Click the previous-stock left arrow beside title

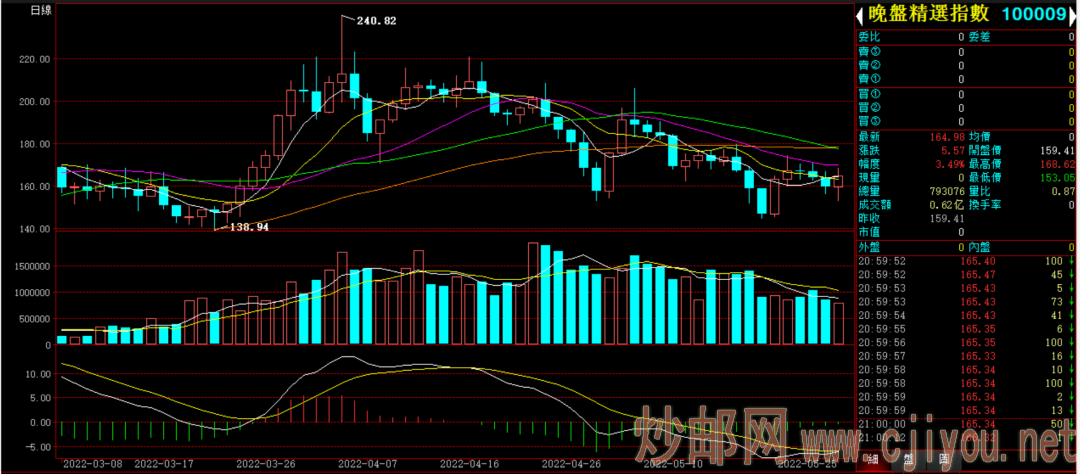click(861, 14)
